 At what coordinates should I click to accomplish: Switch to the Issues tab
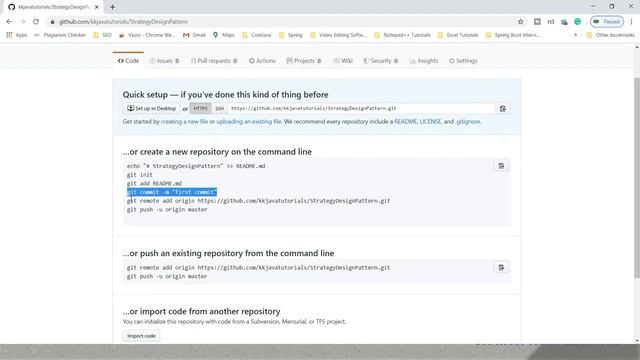[164, 61]
